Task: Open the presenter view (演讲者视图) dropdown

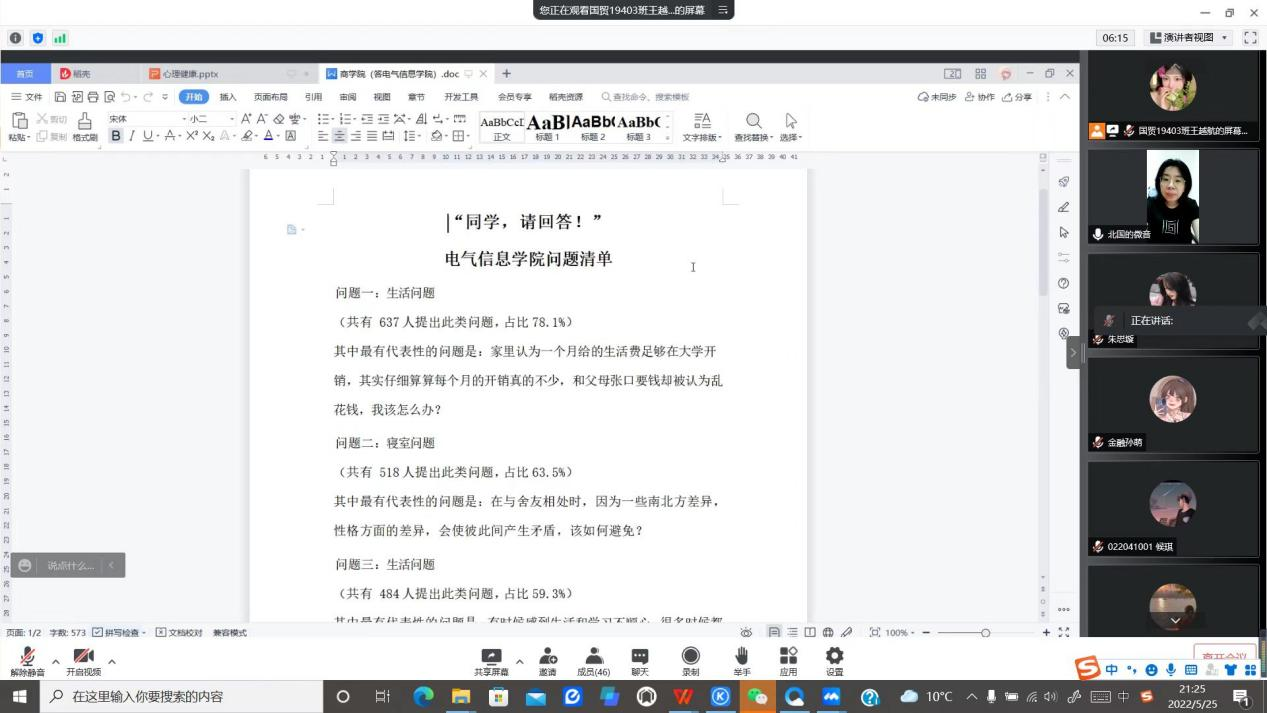Action: (1189, 38)
